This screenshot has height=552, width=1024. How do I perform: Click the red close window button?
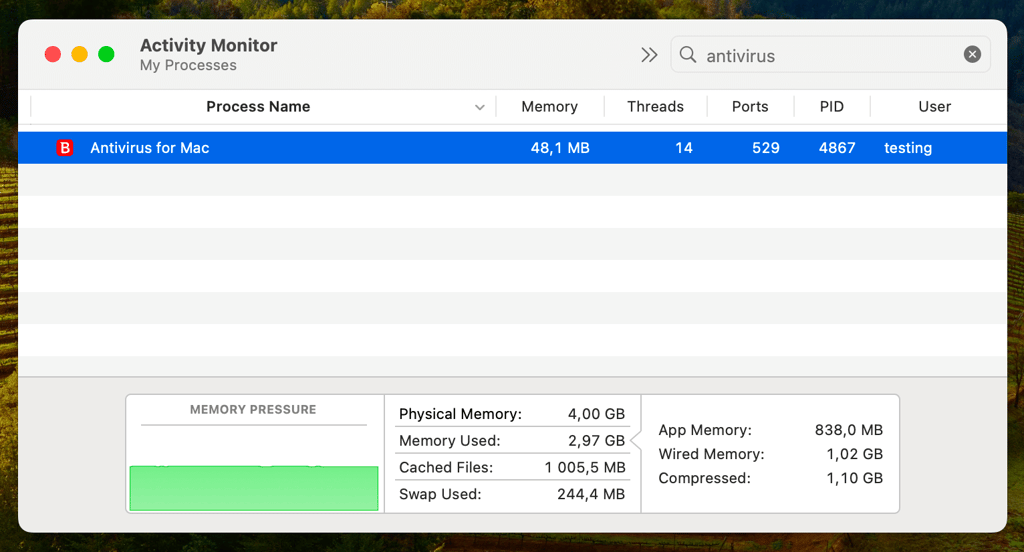pyautogui.click(x=53, y=54)
